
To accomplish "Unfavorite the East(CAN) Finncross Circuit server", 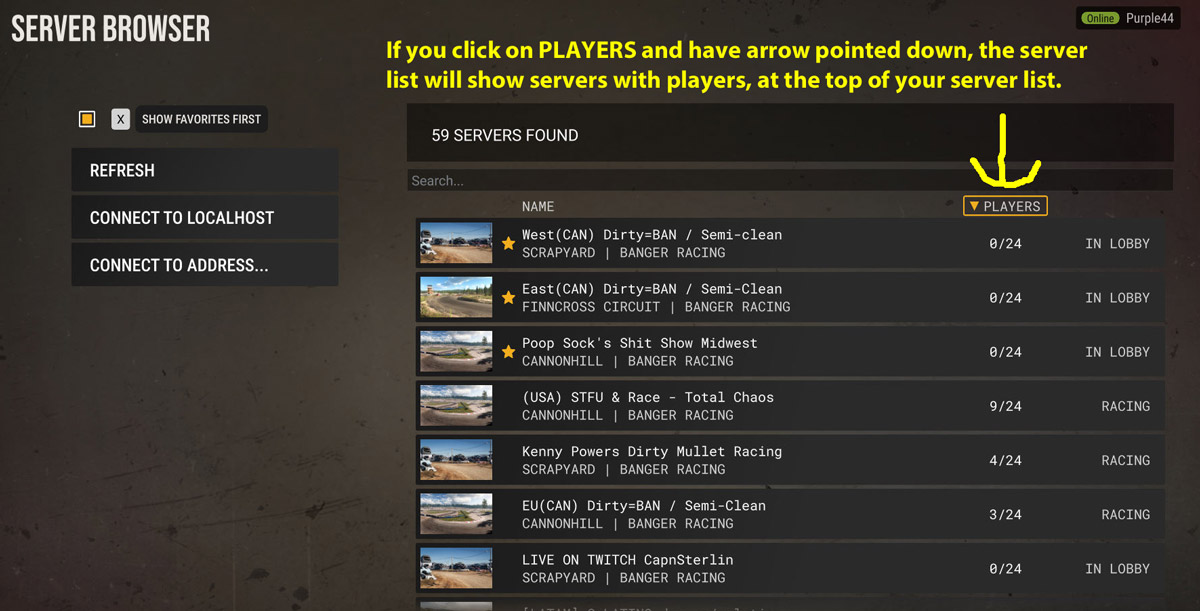I will (x=508, y=297).
